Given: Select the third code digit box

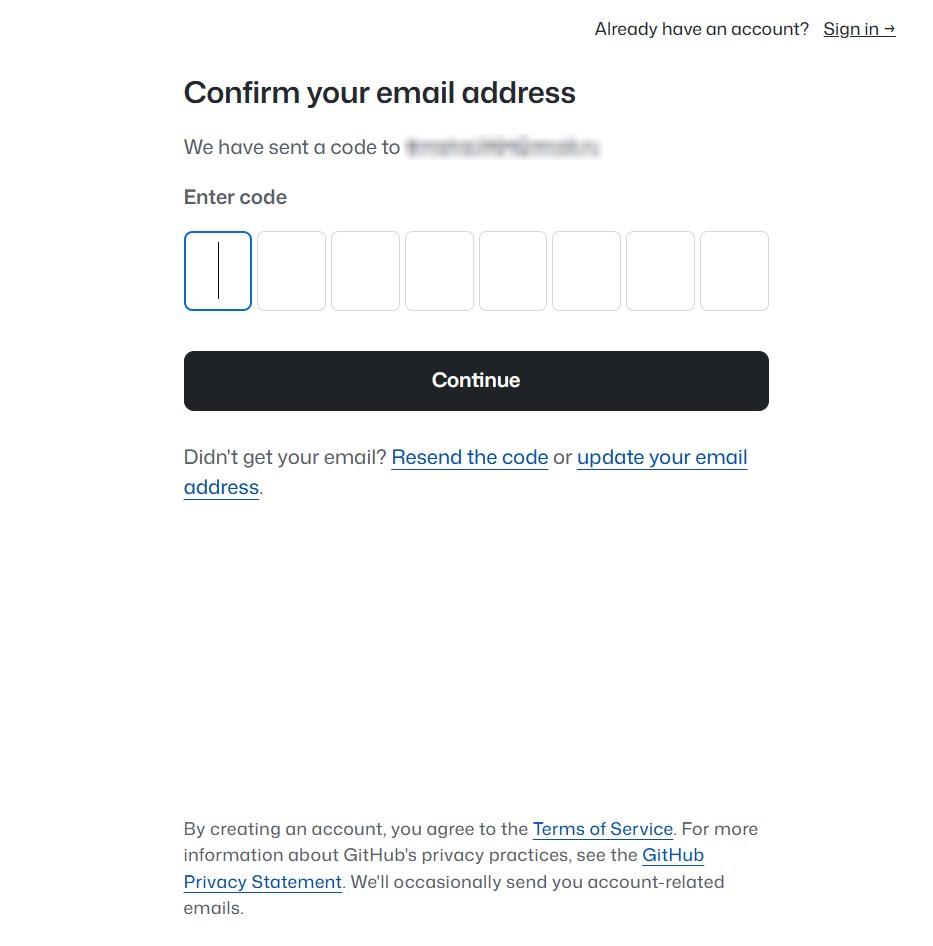Looking at the screenshot, I should (365, 271).
